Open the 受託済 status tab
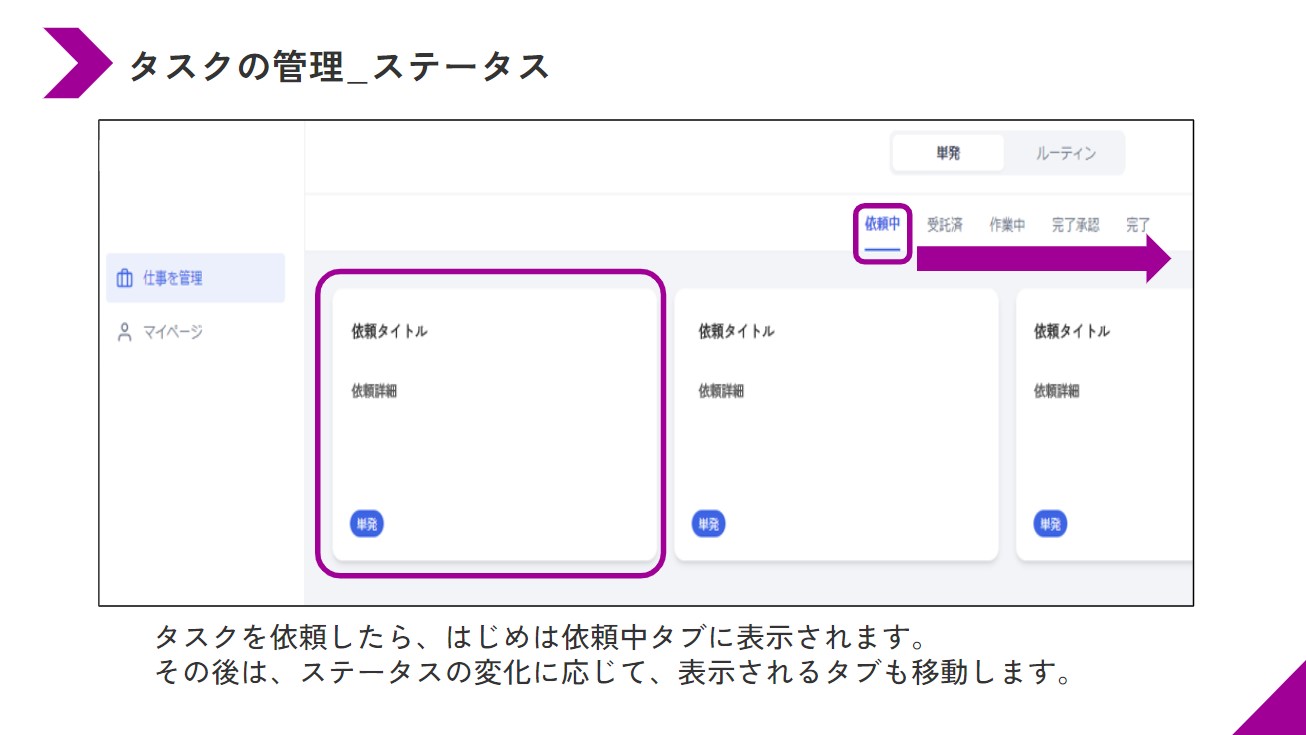Viewport: 1306px width, 735px height. (944, 224)
